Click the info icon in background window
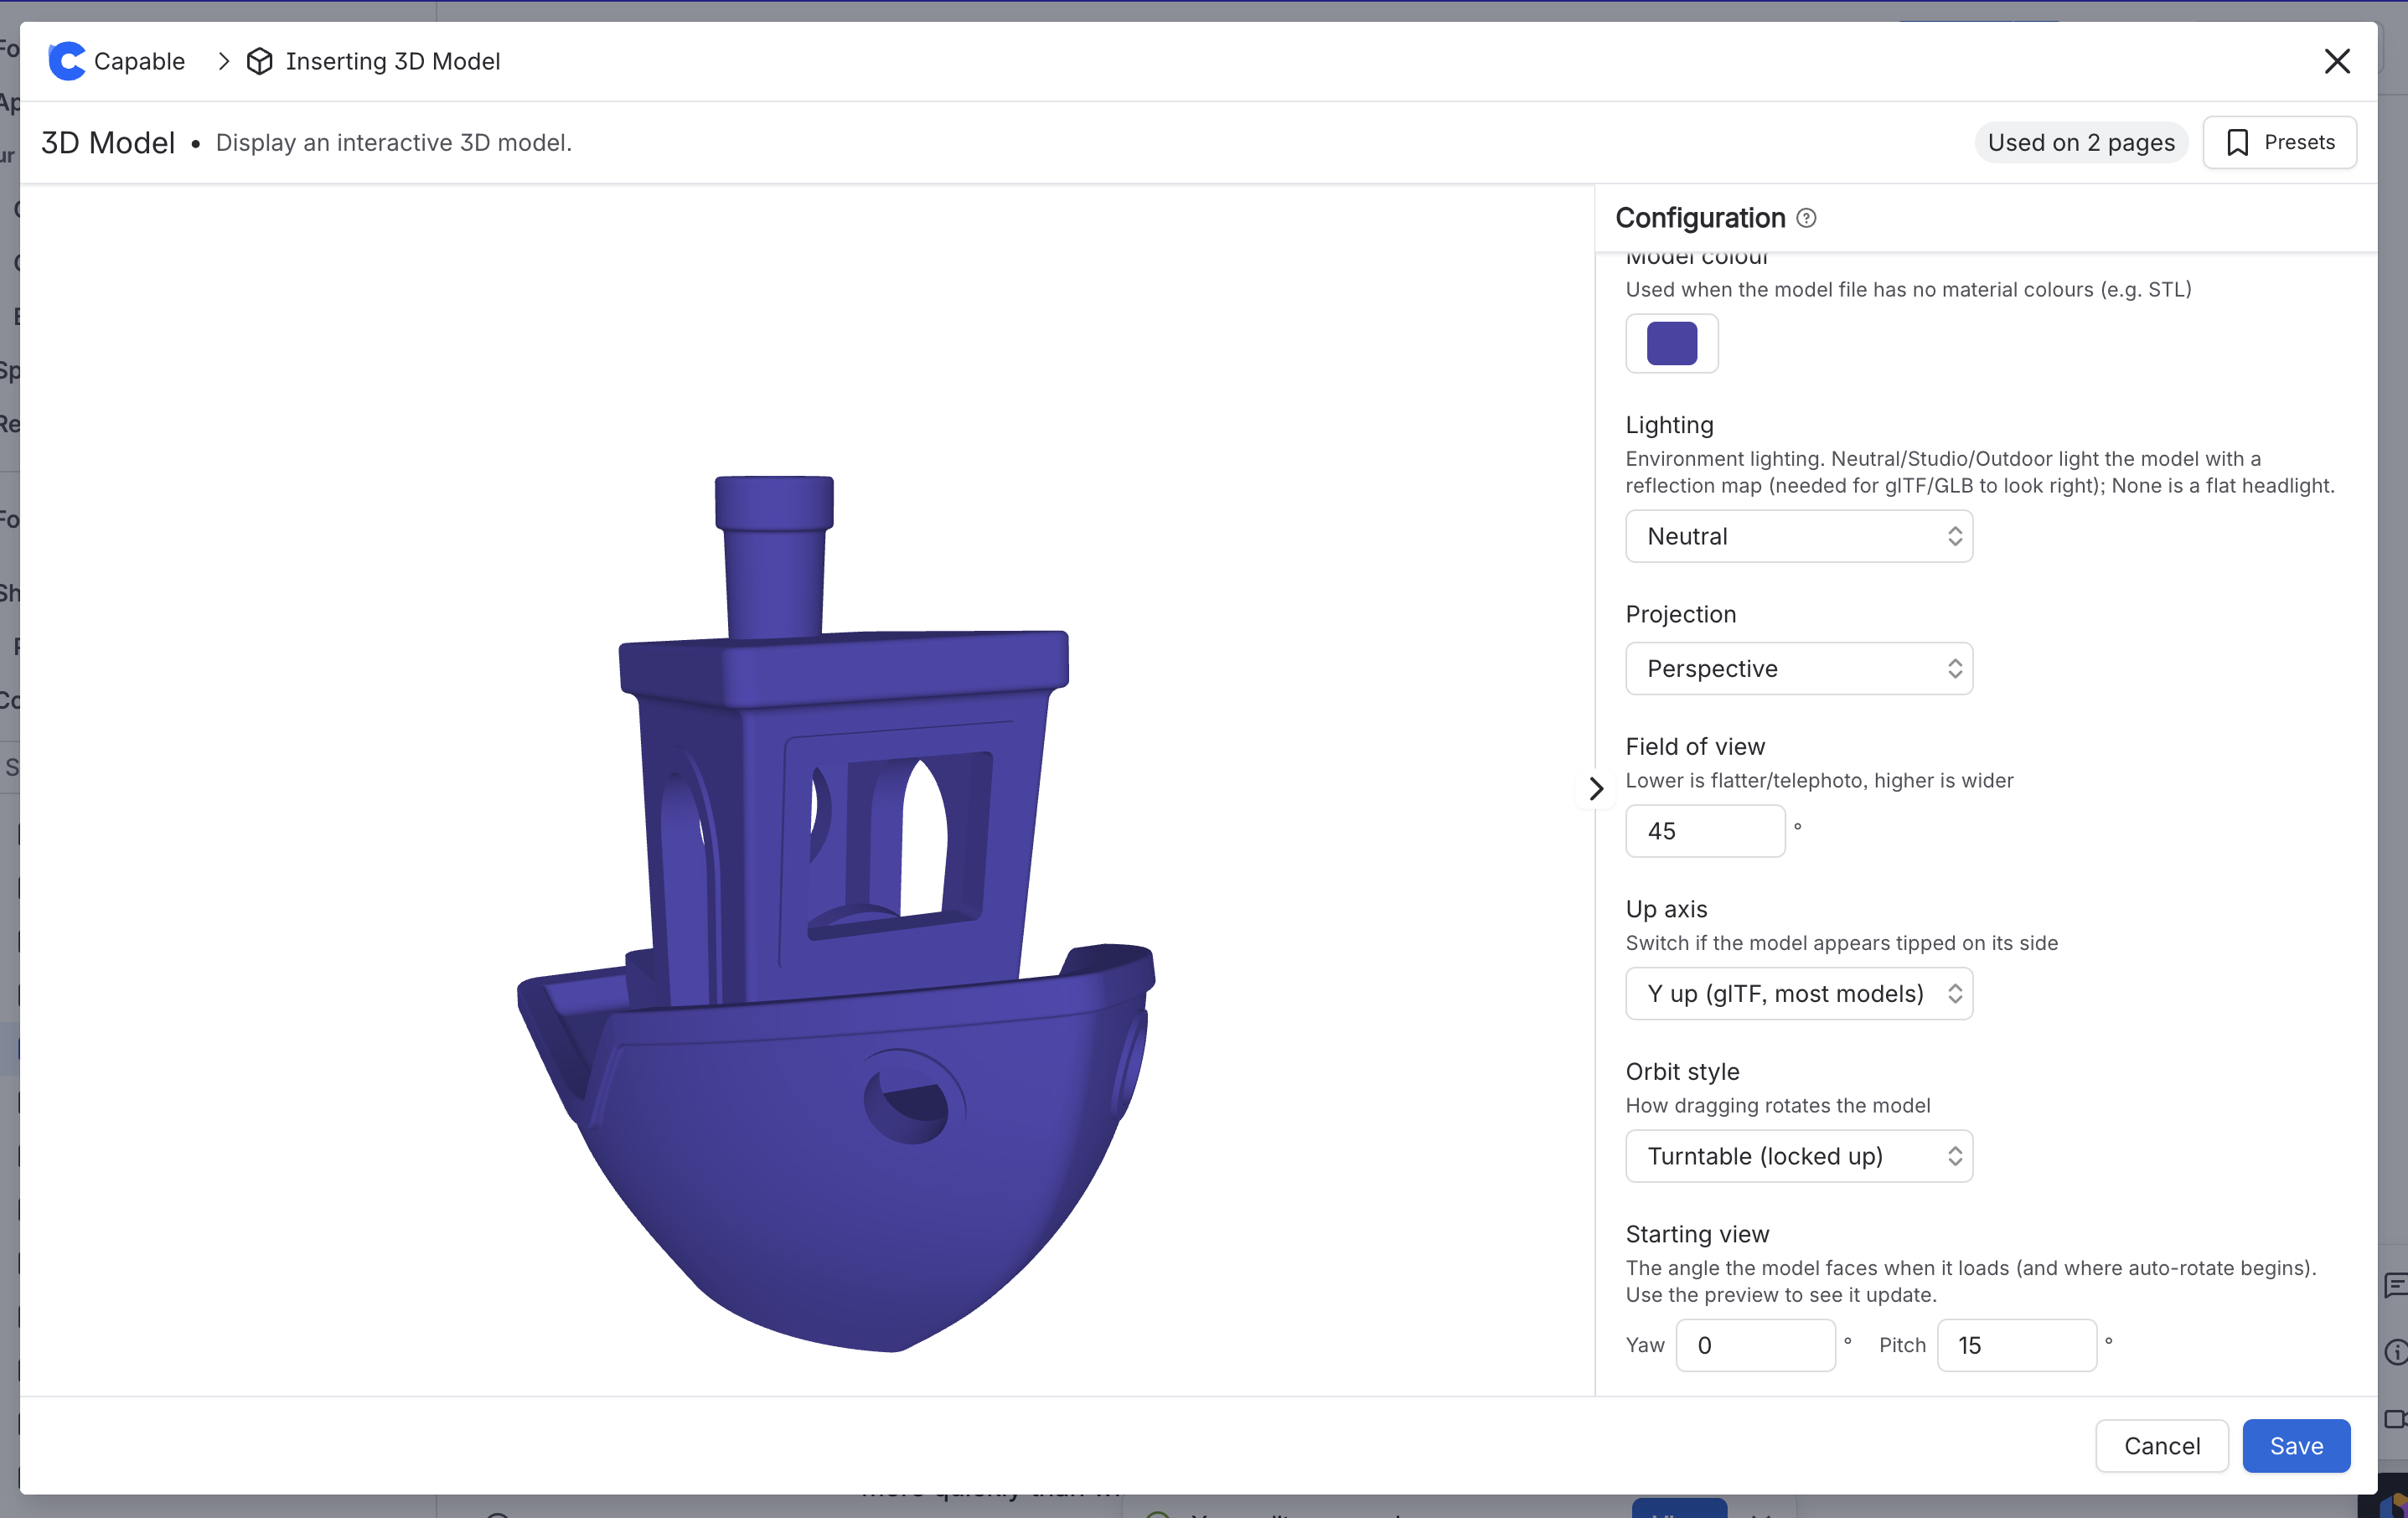This screenshot has width=2408, height=1518. [2395, 1352]
